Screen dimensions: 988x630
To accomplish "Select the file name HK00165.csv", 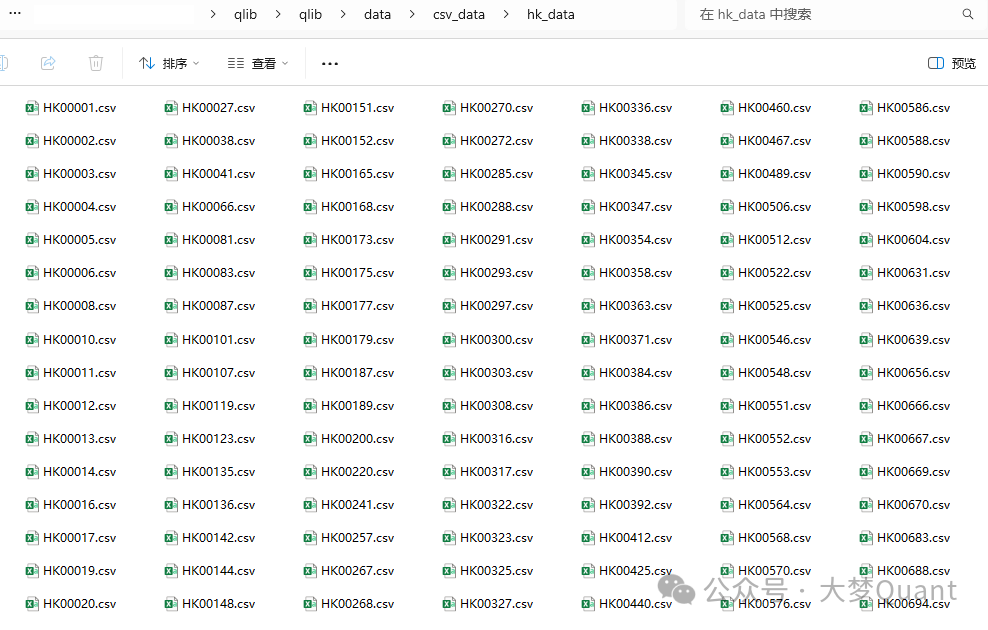I will coord(357,174).
